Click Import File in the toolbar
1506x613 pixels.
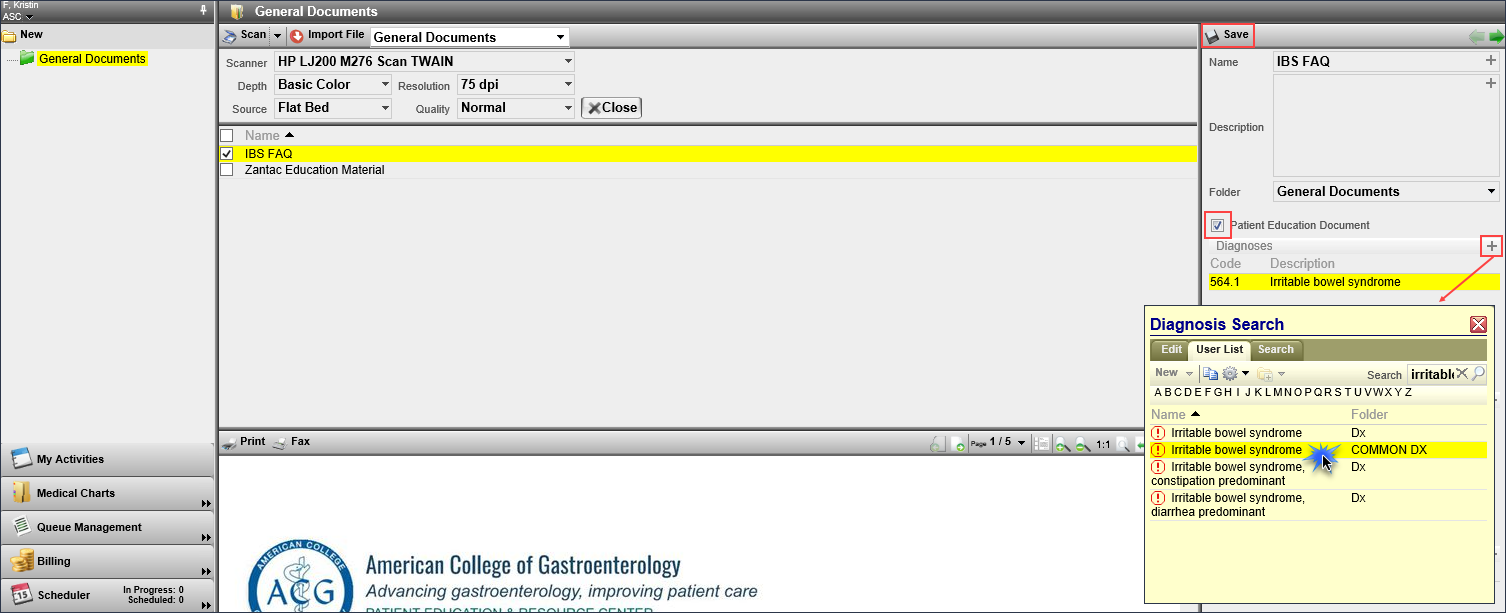coord(327,35)
